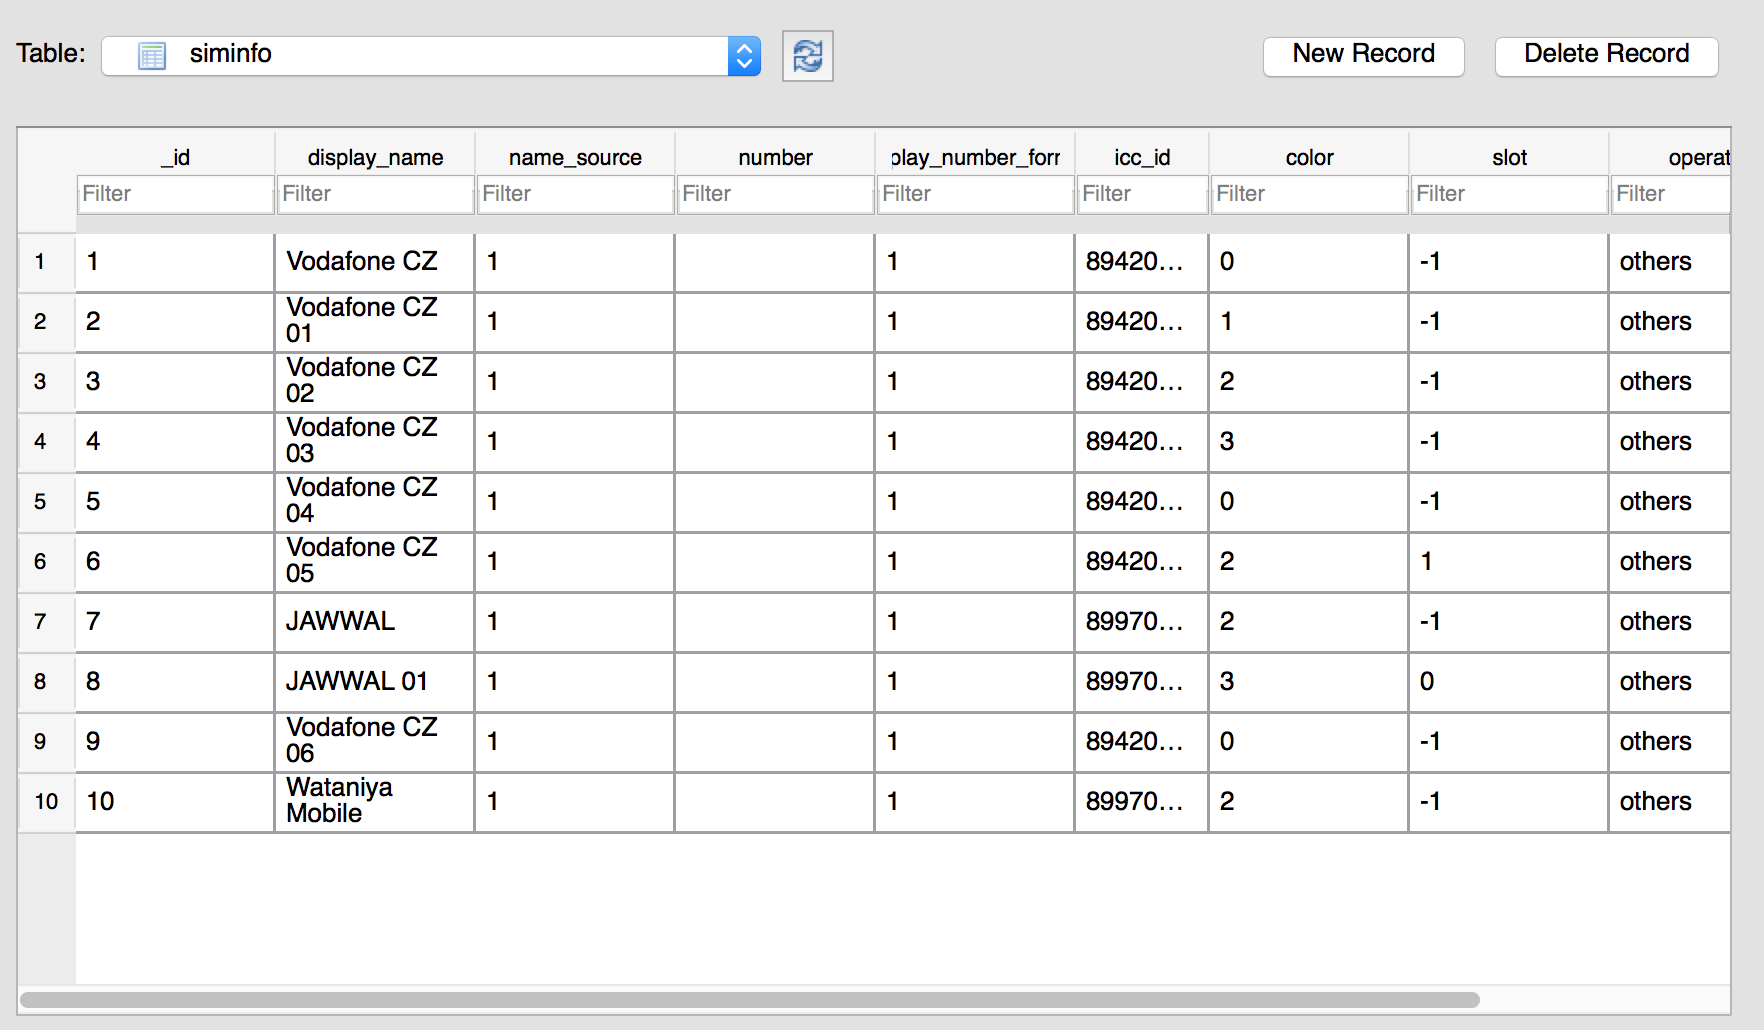Select the 'Vodafone CZ 05' cell
This screenshot has height=1030, width=1764.
374,562
